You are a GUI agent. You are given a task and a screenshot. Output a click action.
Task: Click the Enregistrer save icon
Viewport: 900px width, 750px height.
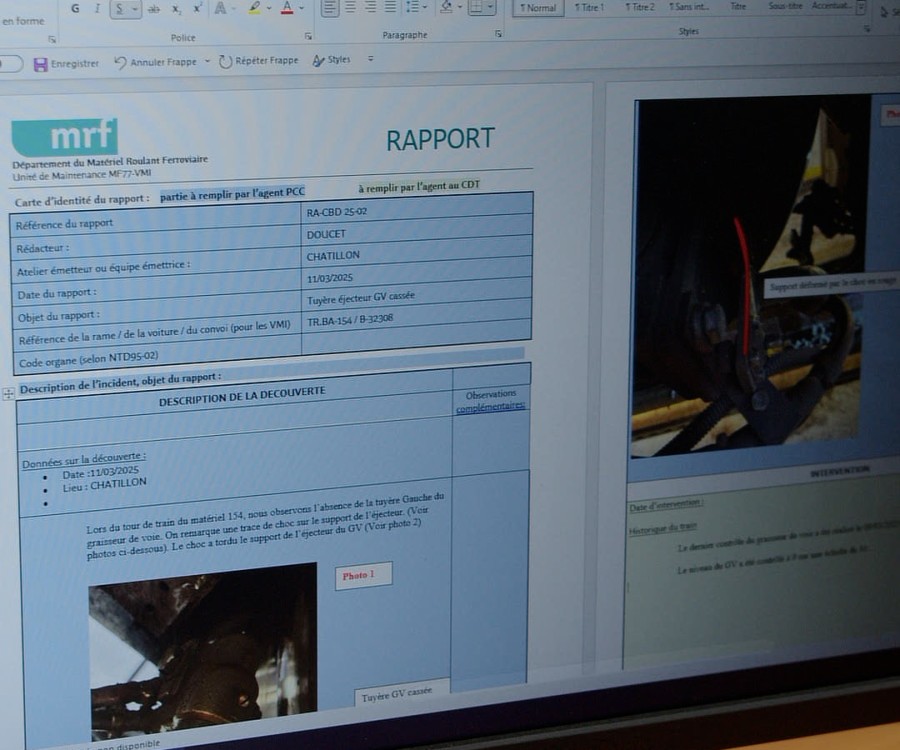click(40, 64)
